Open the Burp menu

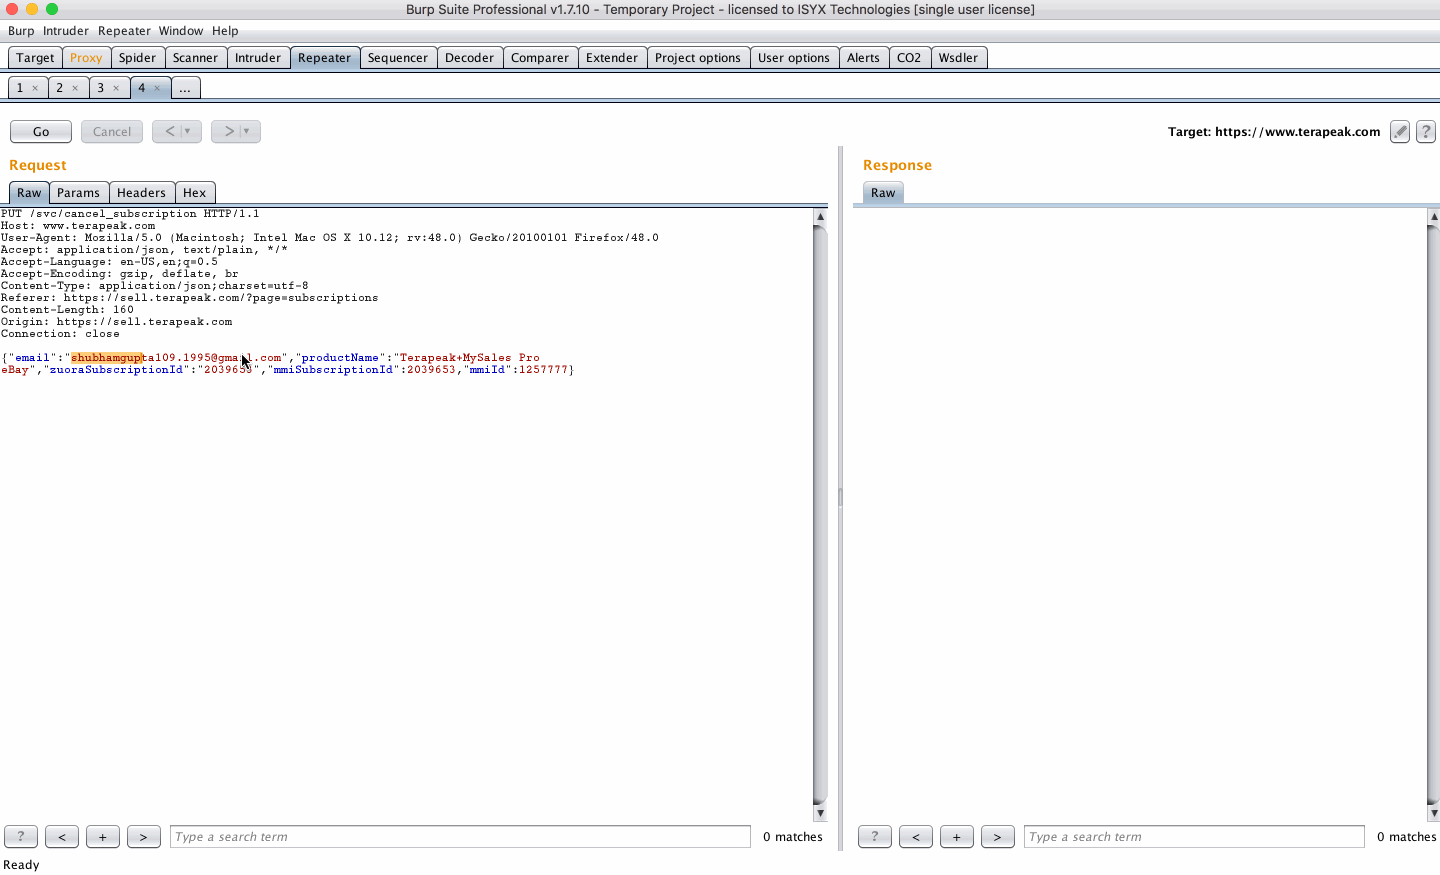pos(21,31)
